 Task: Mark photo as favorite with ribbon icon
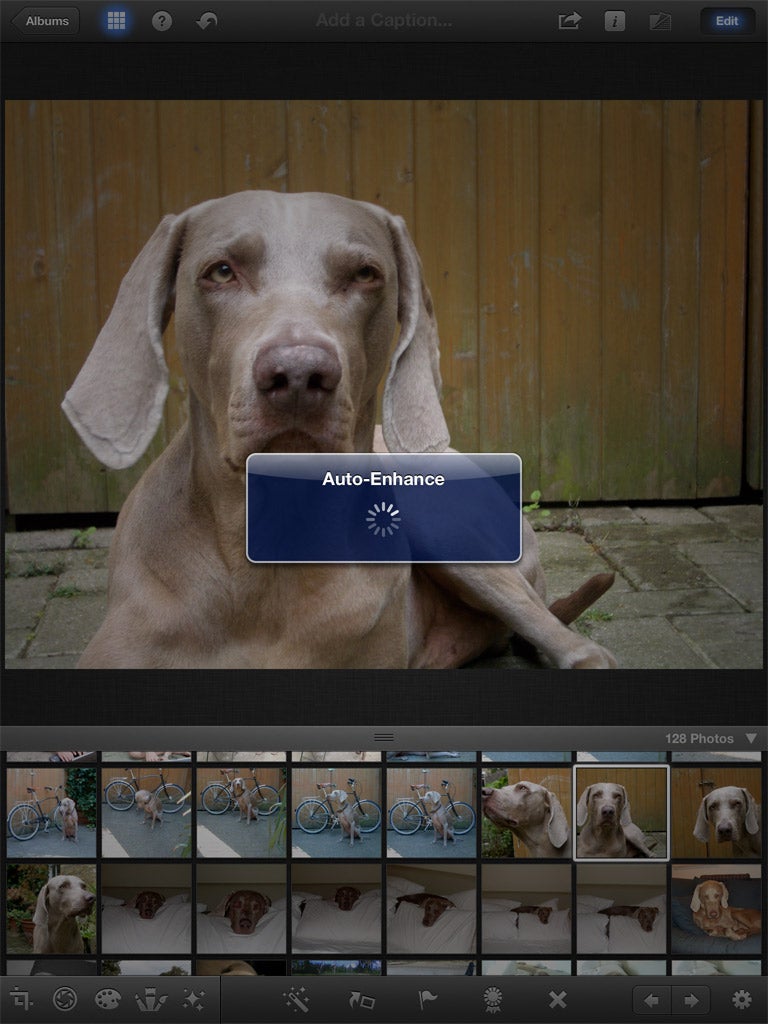tap(492, 998)
